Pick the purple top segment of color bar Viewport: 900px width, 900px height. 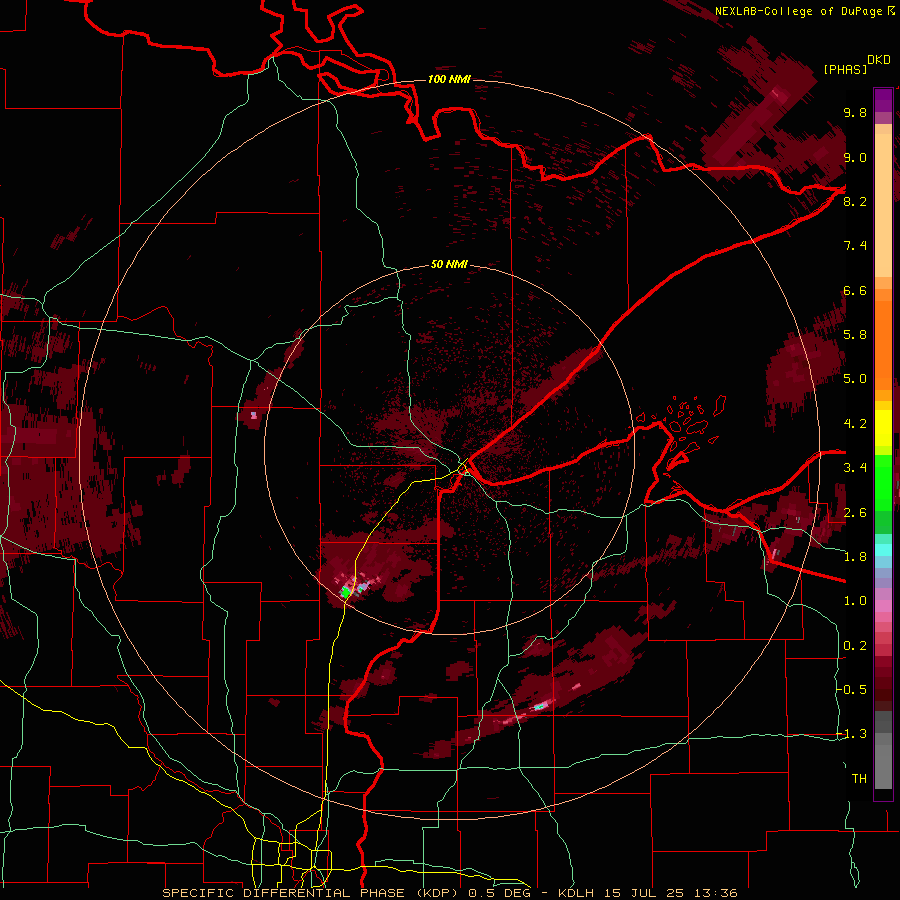tap(883, 100)
